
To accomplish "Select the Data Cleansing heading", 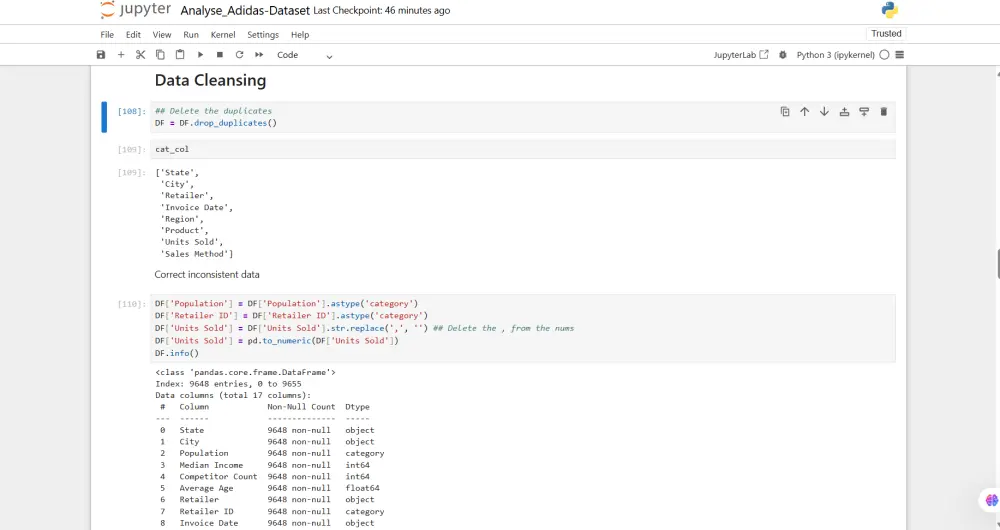I will (210, 80).
